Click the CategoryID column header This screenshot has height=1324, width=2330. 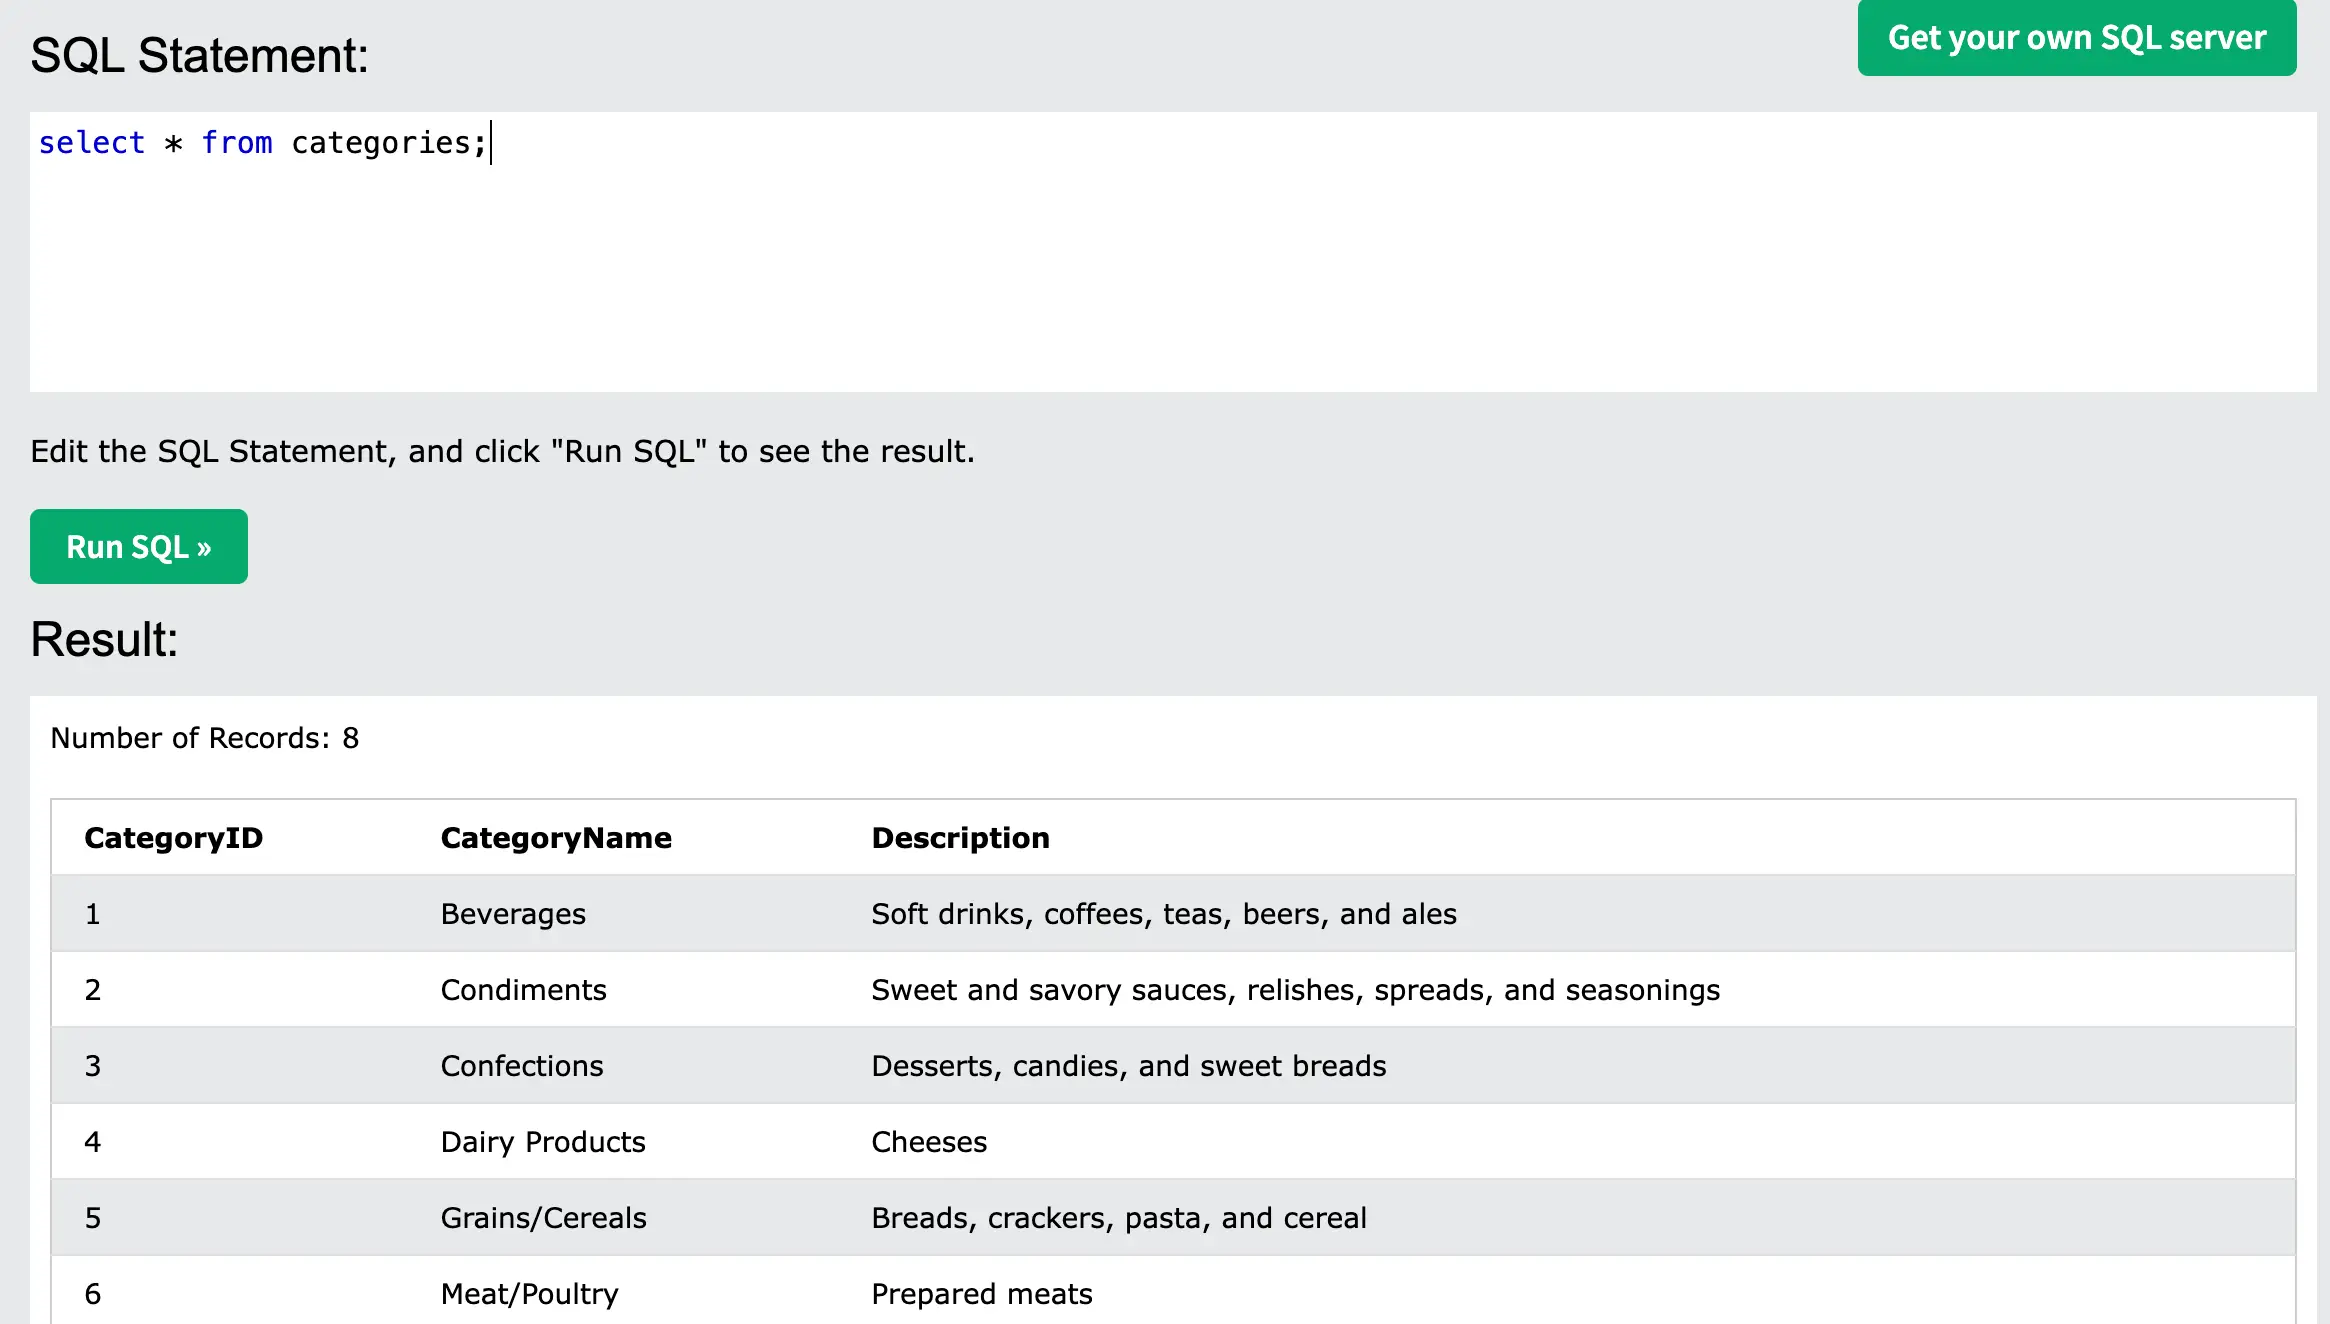tap(173, 837)
